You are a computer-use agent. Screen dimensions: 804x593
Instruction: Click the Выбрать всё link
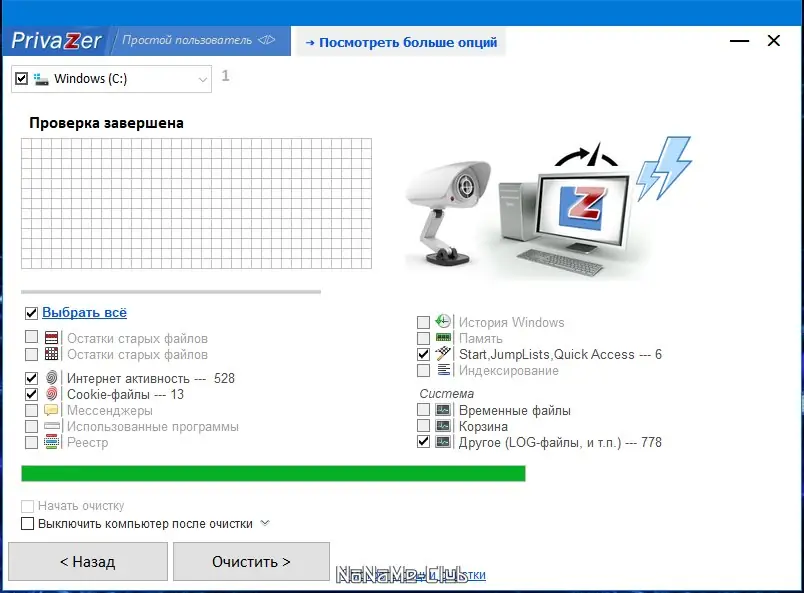coord(84,312)
